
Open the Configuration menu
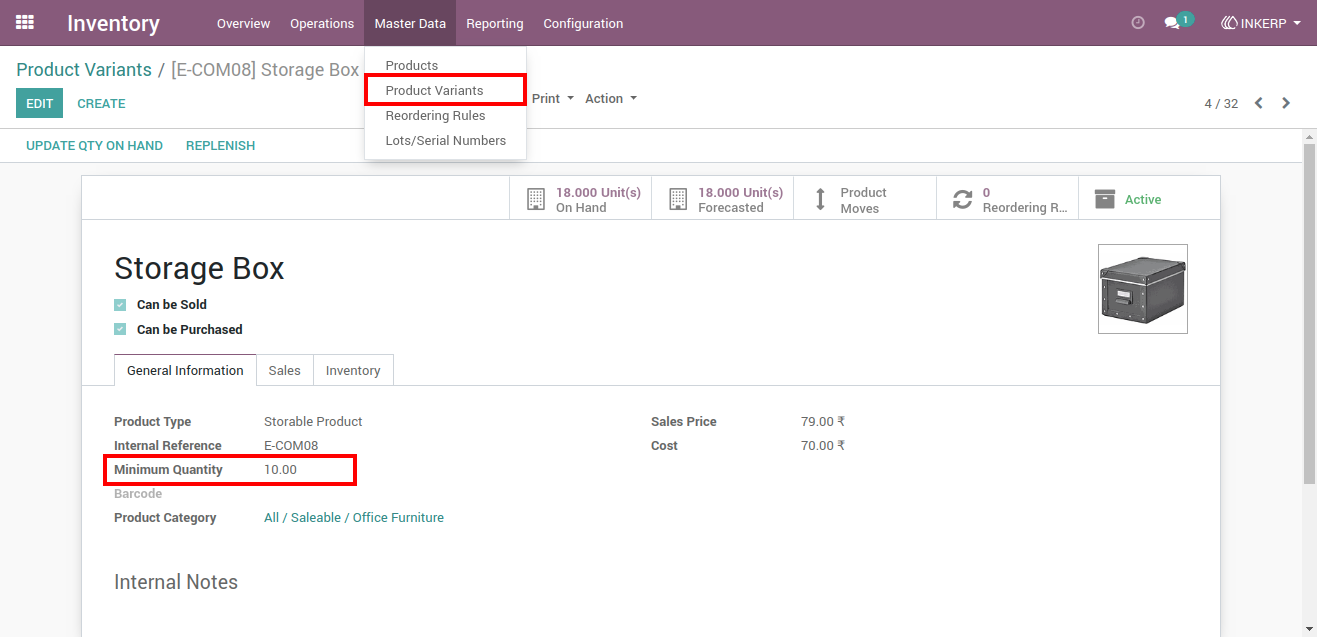583,23
